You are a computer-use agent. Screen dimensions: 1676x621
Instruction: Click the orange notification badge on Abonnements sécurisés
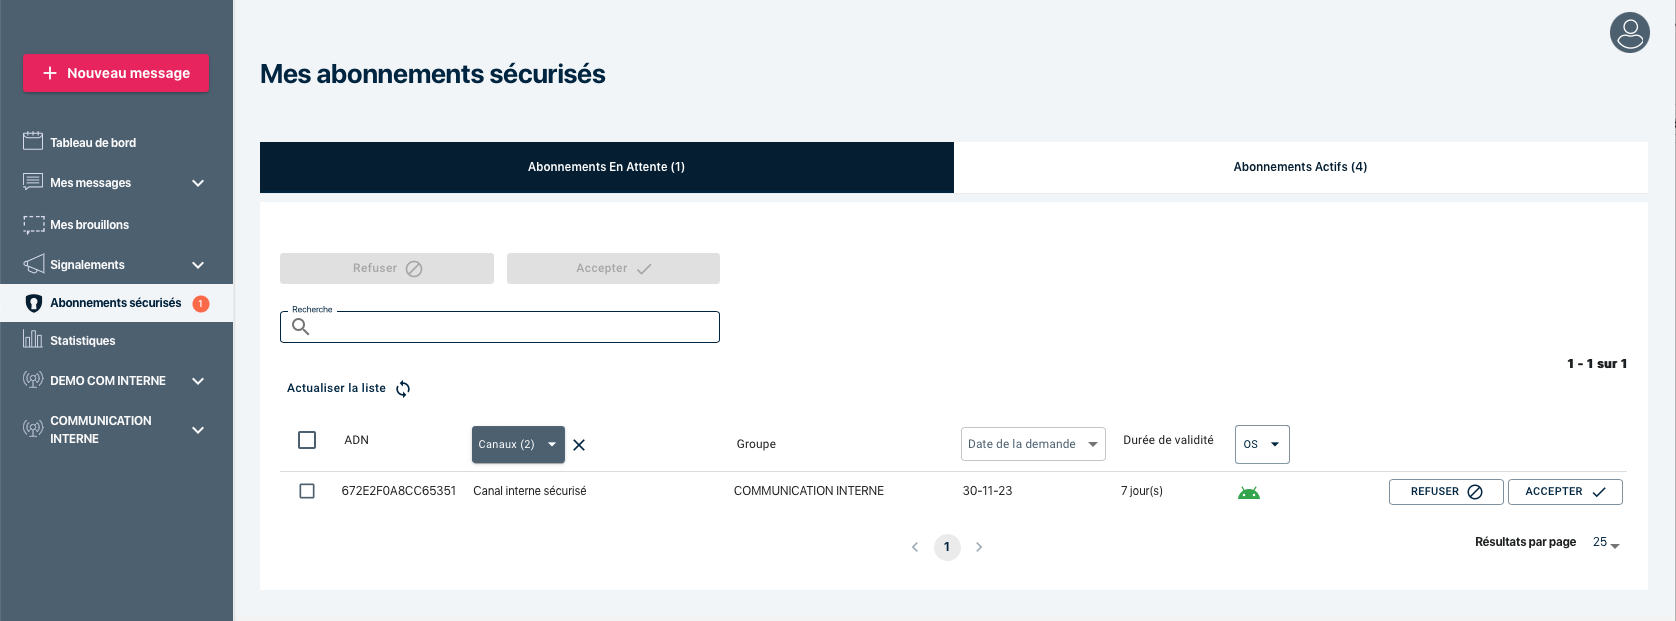click(201, 303)
